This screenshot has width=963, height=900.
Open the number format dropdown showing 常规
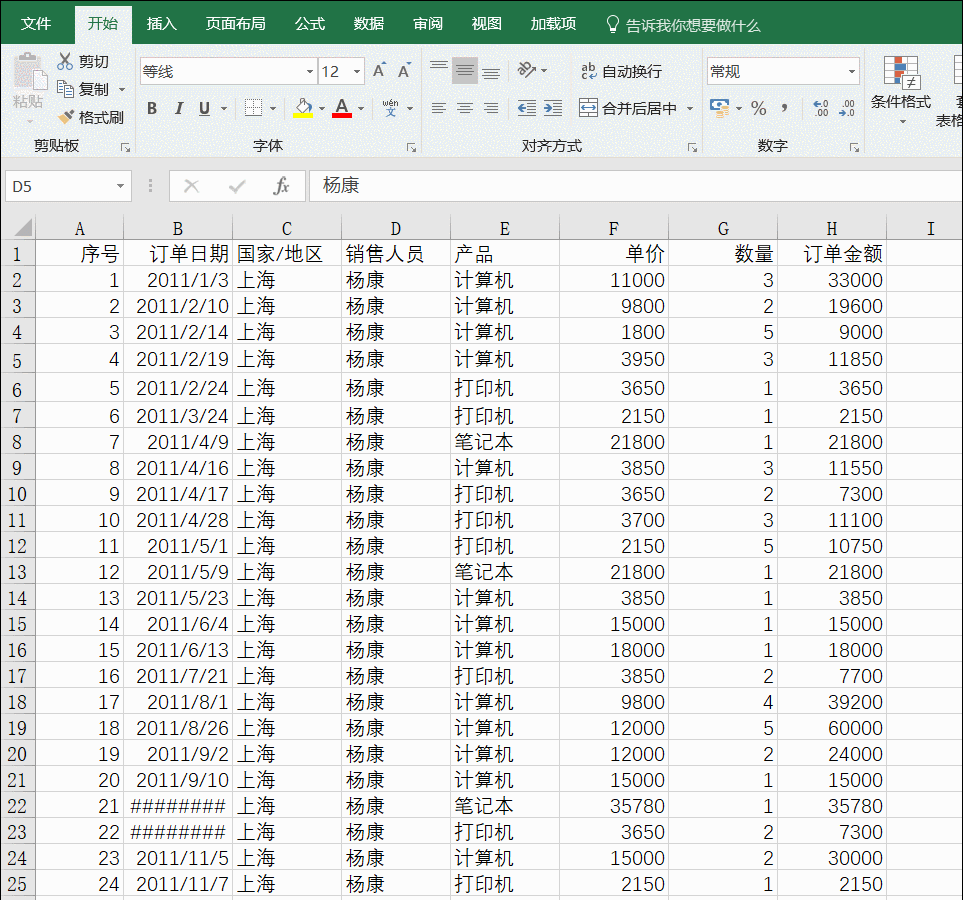point(852,72)
